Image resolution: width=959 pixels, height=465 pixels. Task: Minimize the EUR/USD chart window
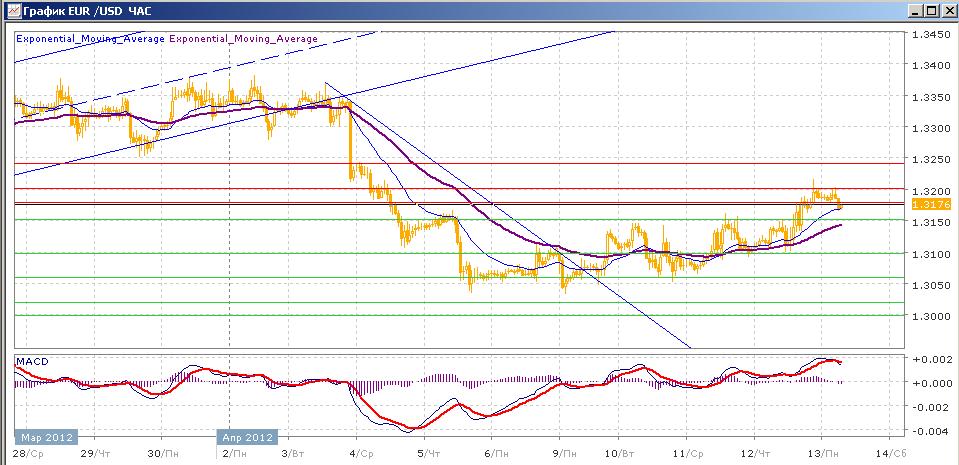[915, 11]
